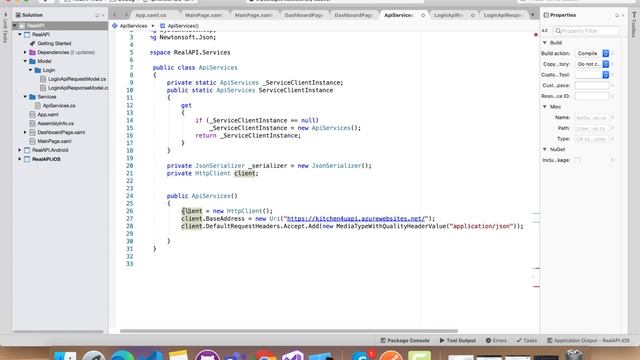Click the Getting Started rocket icon
The width and height of the screenshot is (640, 360).
32,43
